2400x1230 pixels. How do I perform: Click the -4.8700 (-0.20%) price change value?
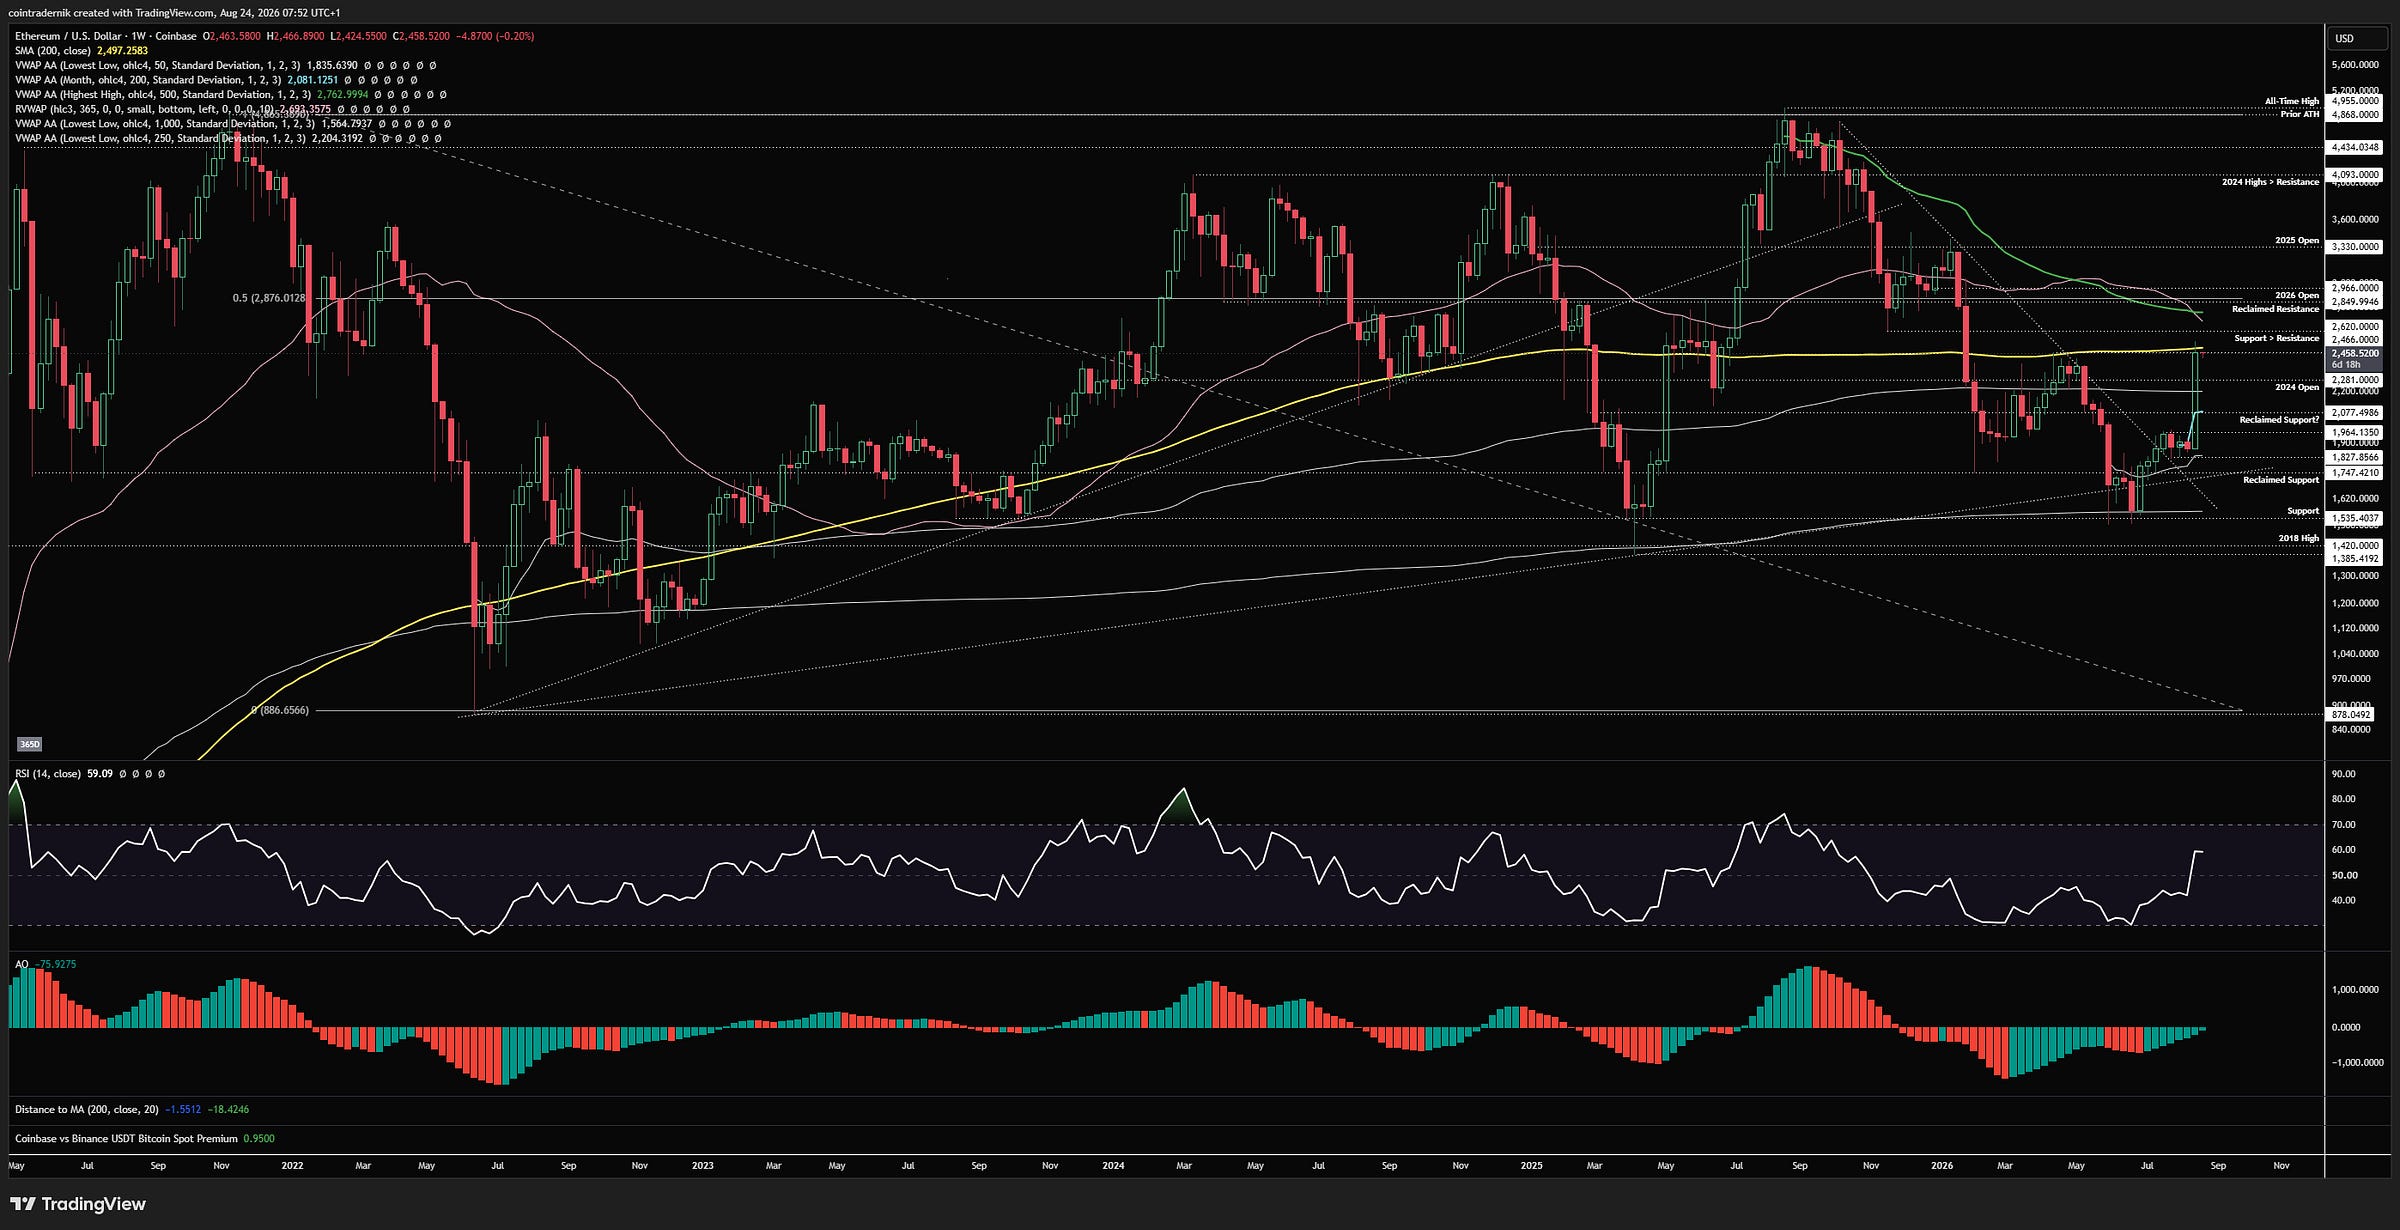(x=495, y=36)
